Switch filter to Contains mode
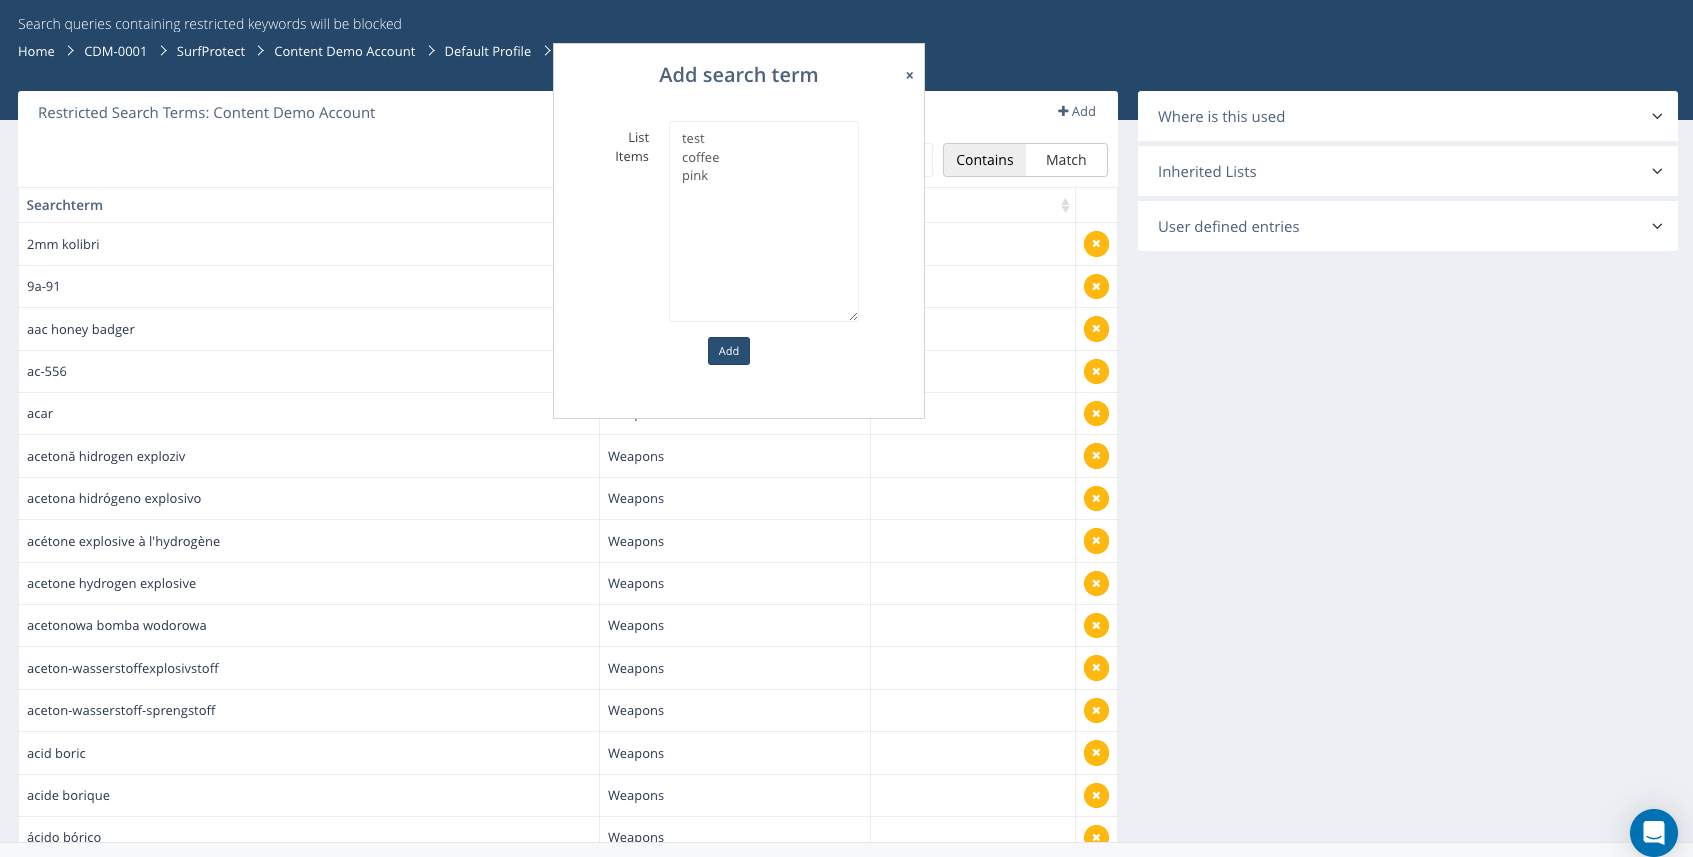Viewport: 1693px width, 857px height. tap(984, 160)
